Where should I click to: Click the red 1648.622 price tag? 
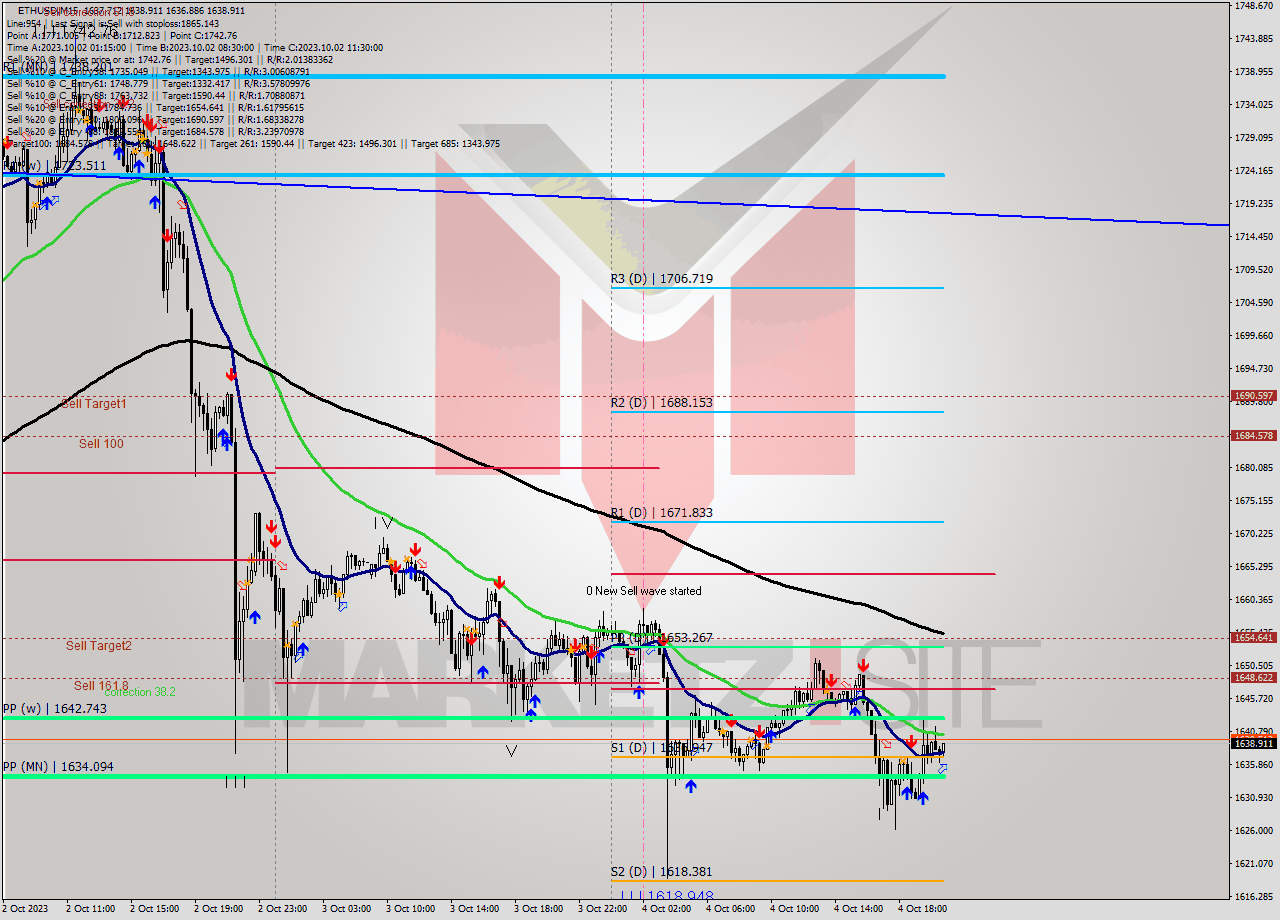pyautogui.click(x=1253, y=677)
